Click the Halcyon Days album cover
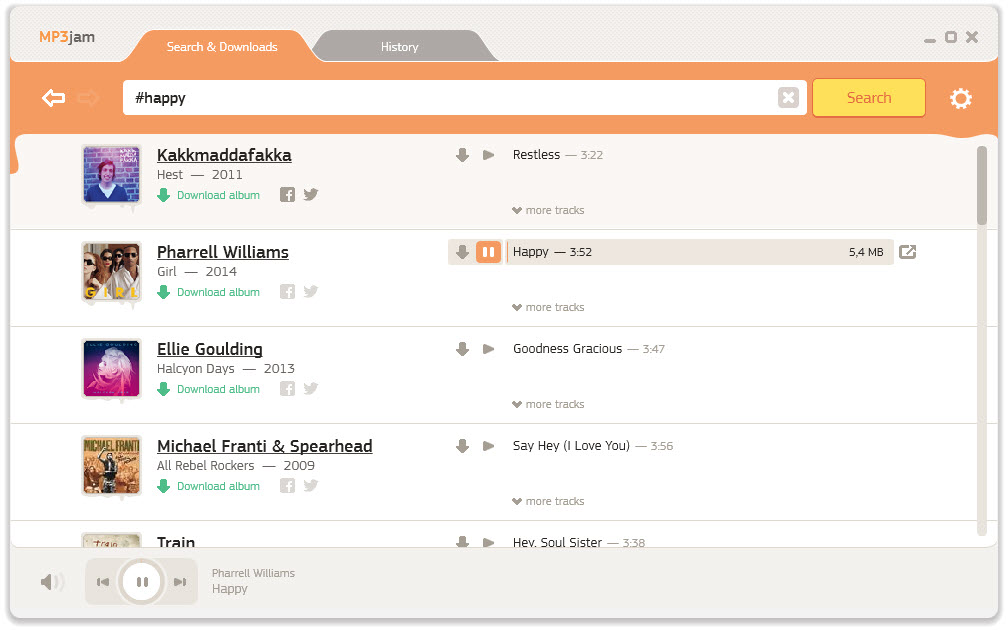The width and height of the screenshot is (1008, 630). click(111, 368)
